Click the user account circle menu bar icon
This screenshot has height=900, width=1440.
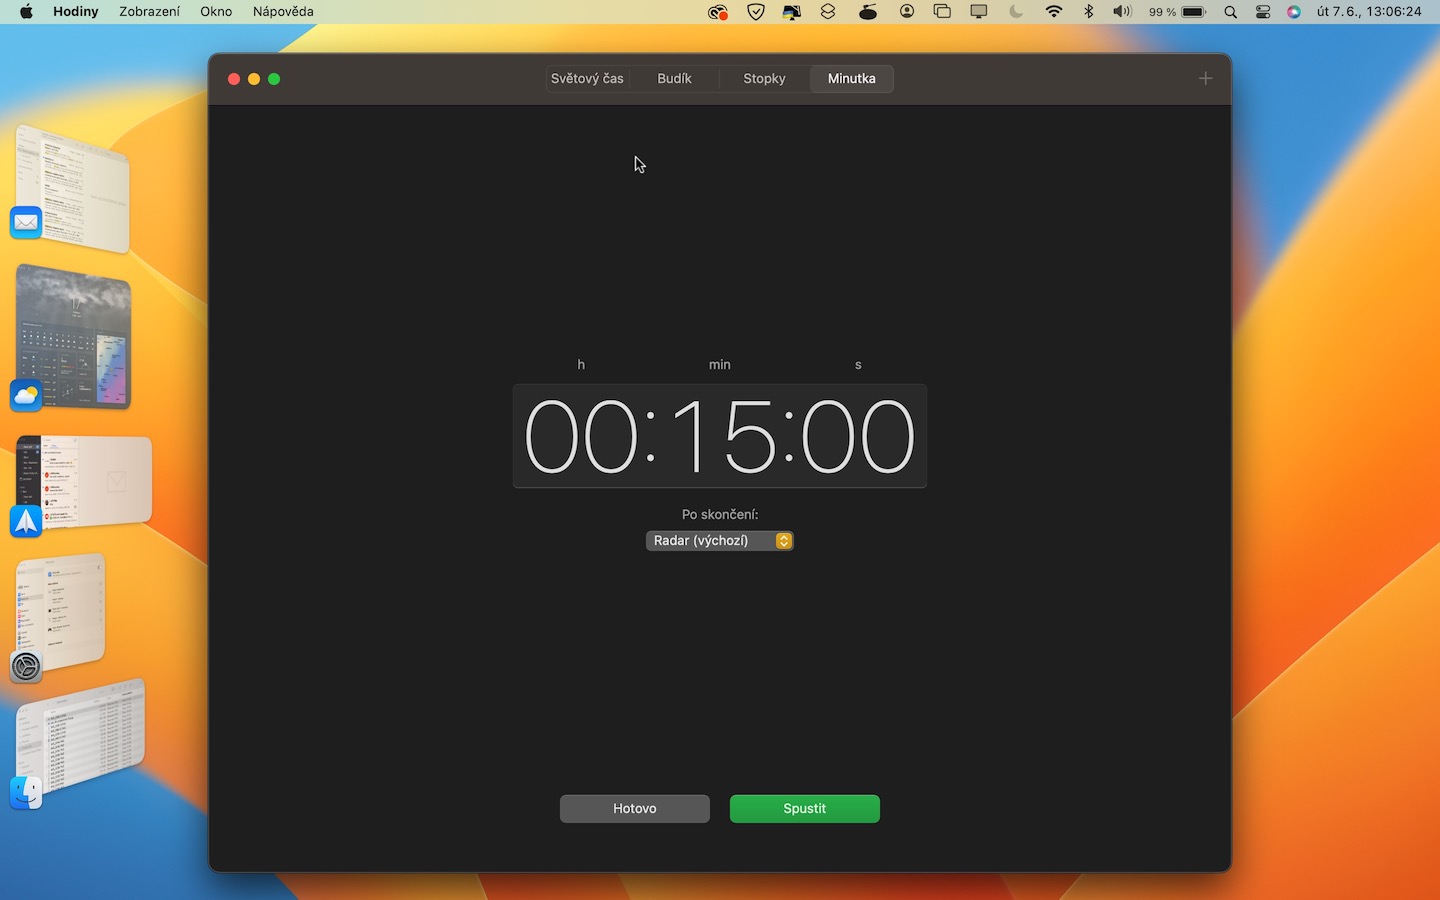pos(907,12)
